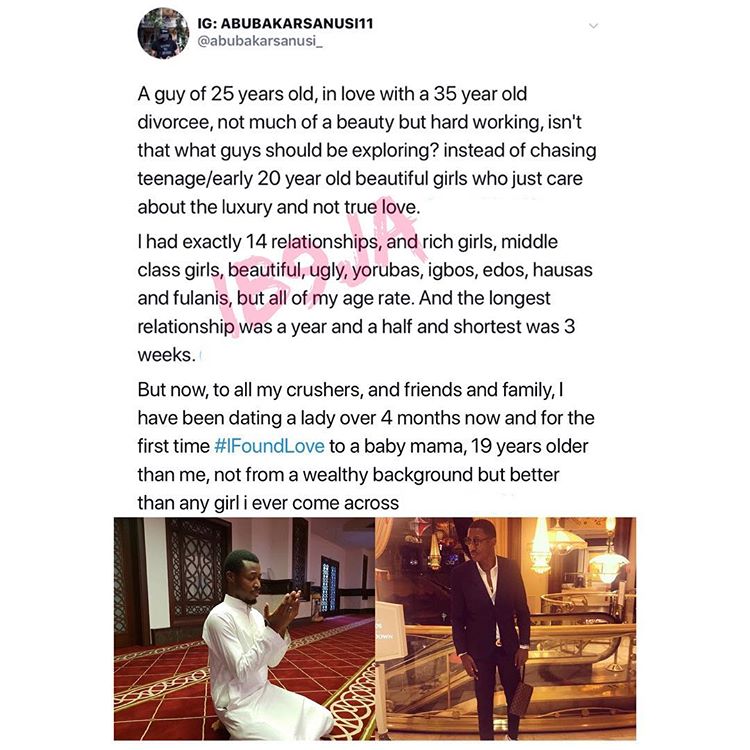
Task: Select the paragraph beginning 'But now, to all my crushers'
Action: (x=366, y=446)
